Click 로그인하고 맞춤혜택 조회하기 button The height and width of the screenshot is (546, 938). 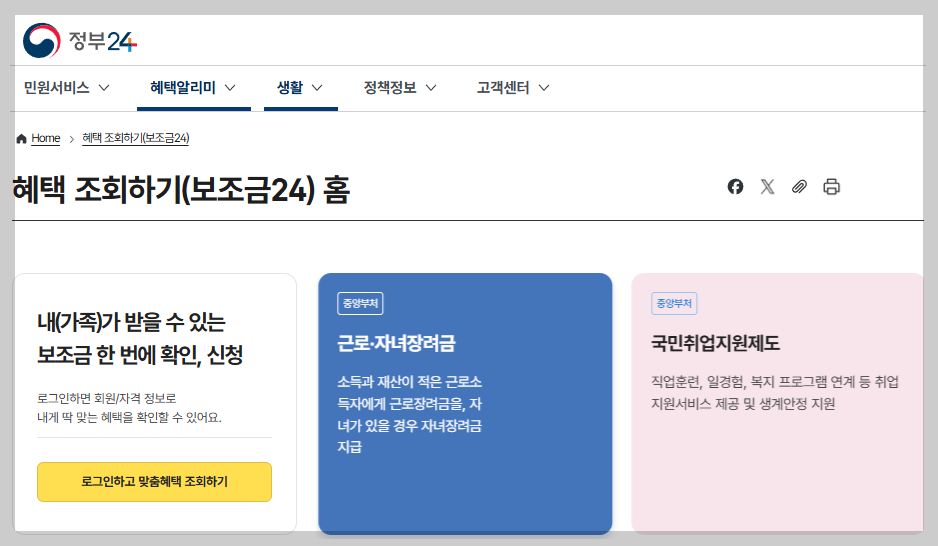point(154,481)
